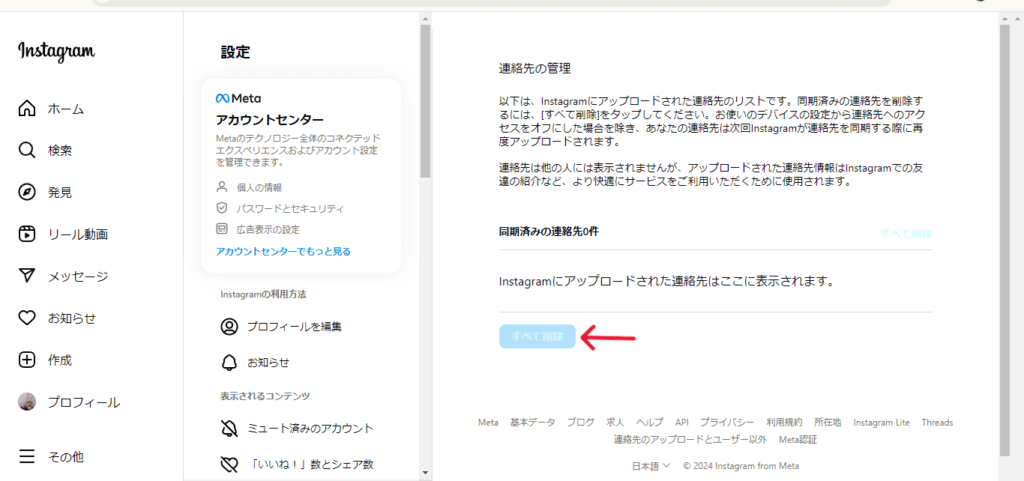
Task: Click the 発見 compass icon
Action: tap(26, 193)
